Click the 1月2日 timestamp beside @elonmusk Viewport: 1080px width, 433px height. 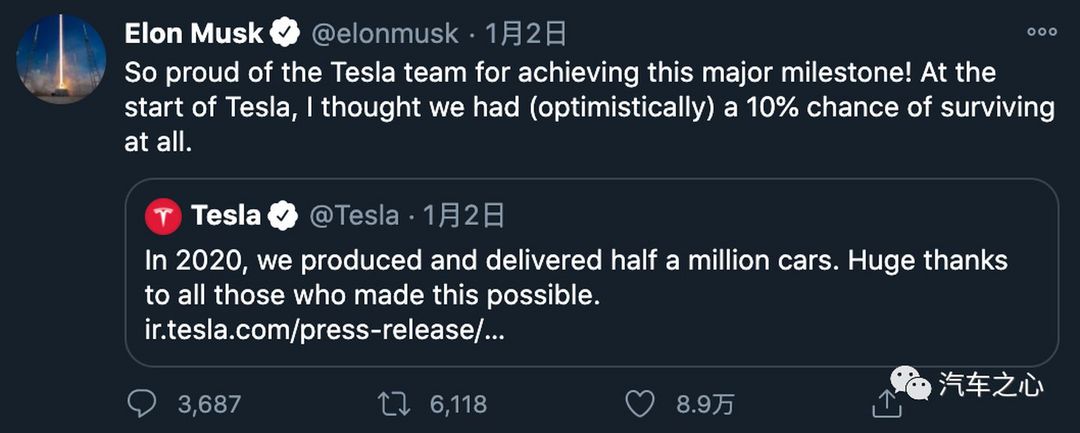(526, 33)
